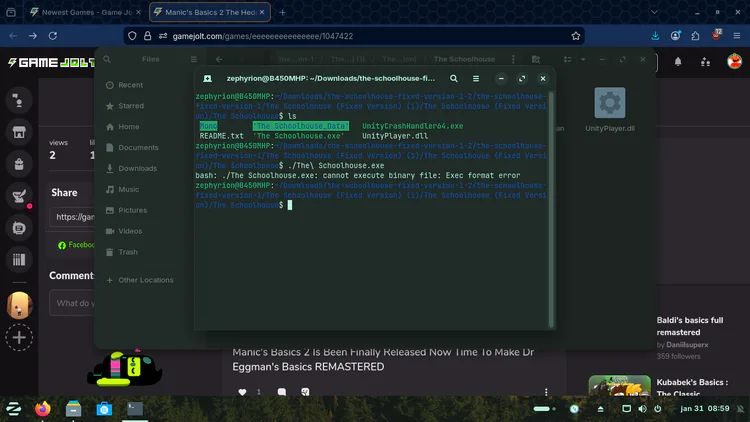Viewport: 750px width, 422px height.
Task: Open Kubabek's Basics game thumbnail
Action: coord(619,385)
